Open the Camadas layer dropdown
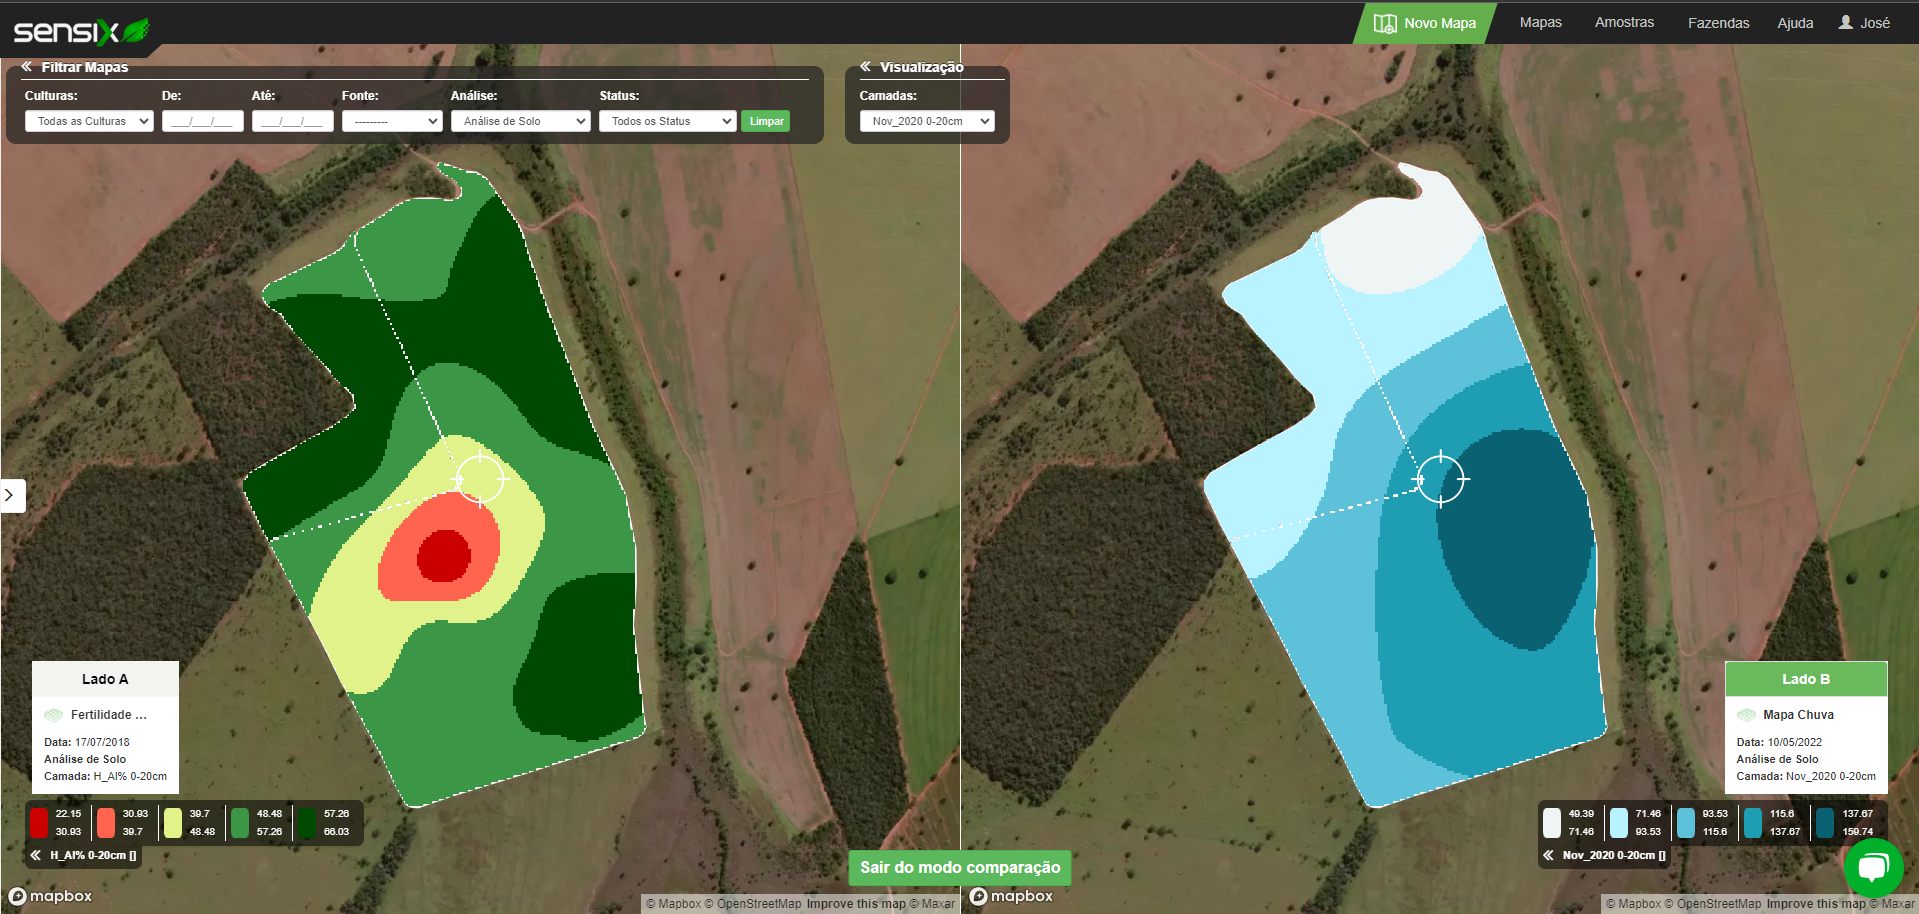The width and height of the screenshot is (1919, 914). click(x=927, y=121)
